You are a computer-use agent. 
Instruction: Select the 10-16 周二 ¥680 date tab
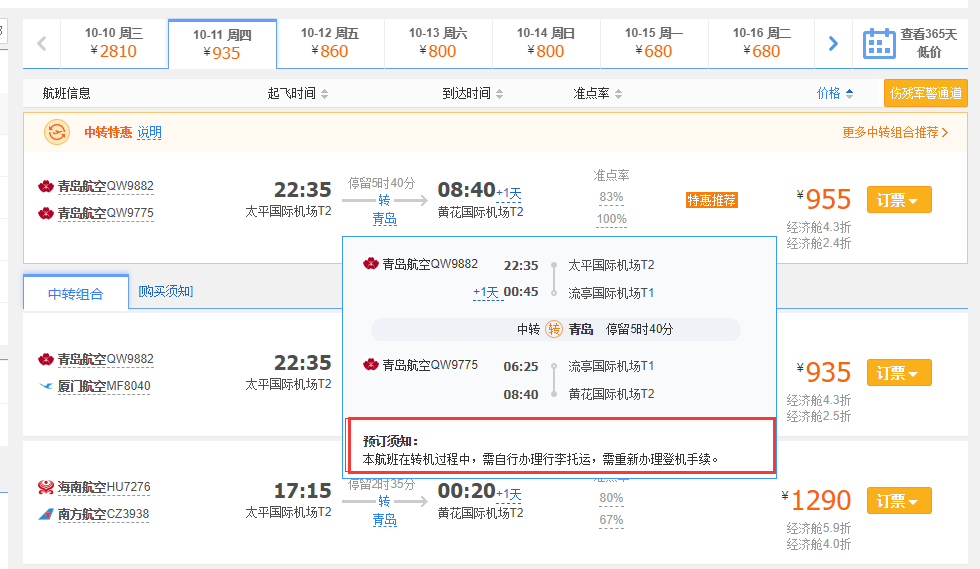coord(762,43)
